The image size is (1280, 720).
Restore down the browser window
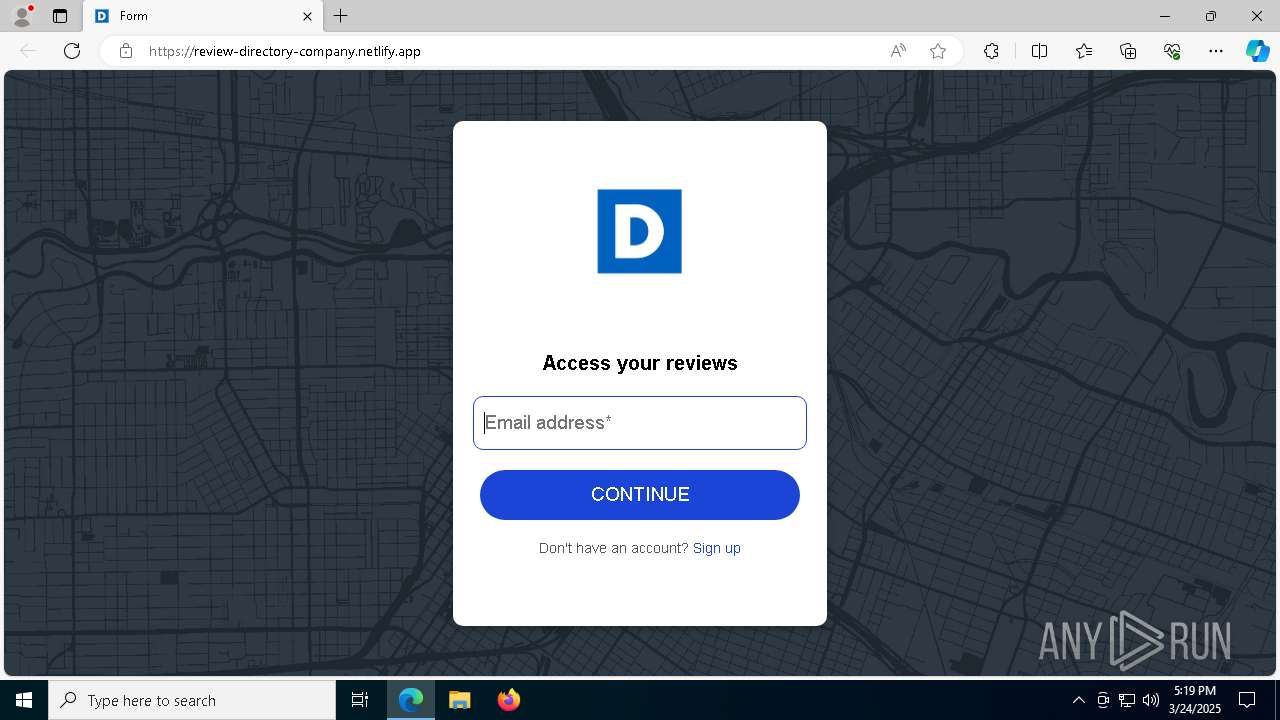[x=1211, y=16]
